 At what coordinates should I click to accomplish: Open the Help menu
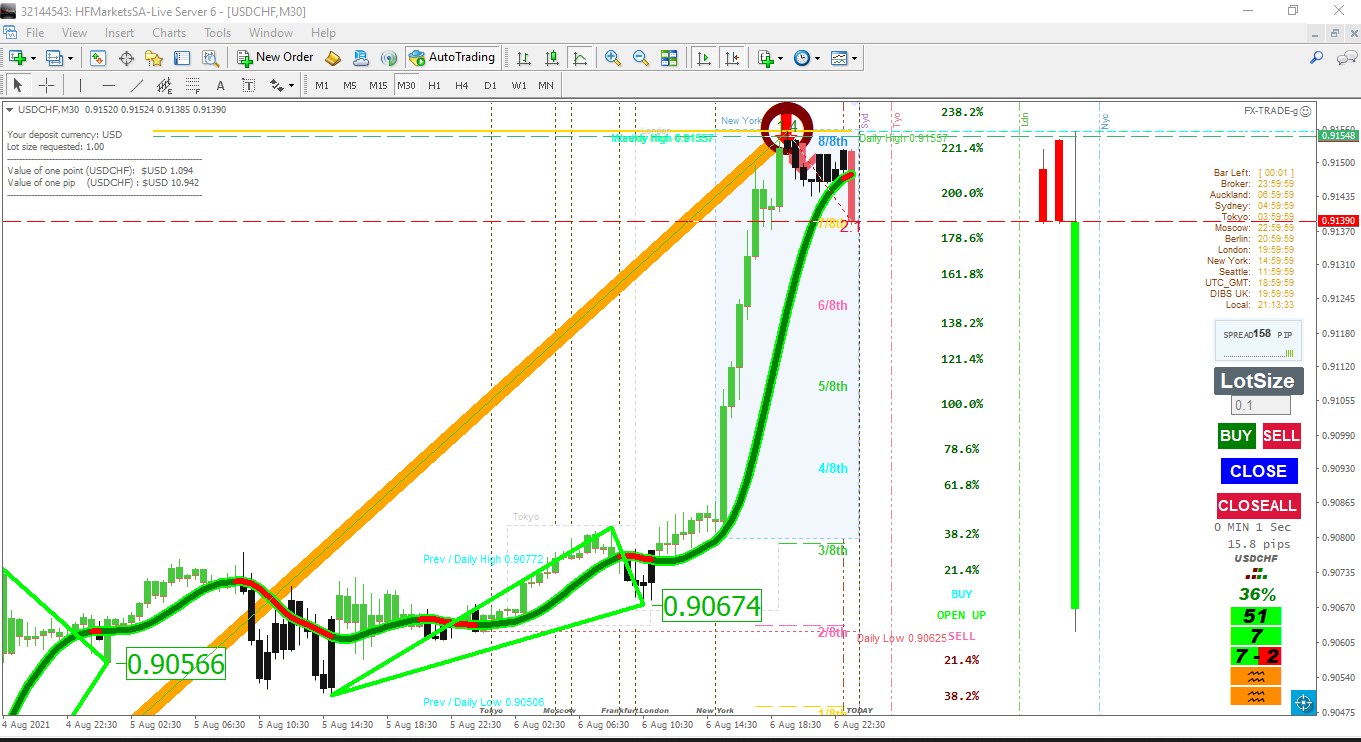click(323, 33)
